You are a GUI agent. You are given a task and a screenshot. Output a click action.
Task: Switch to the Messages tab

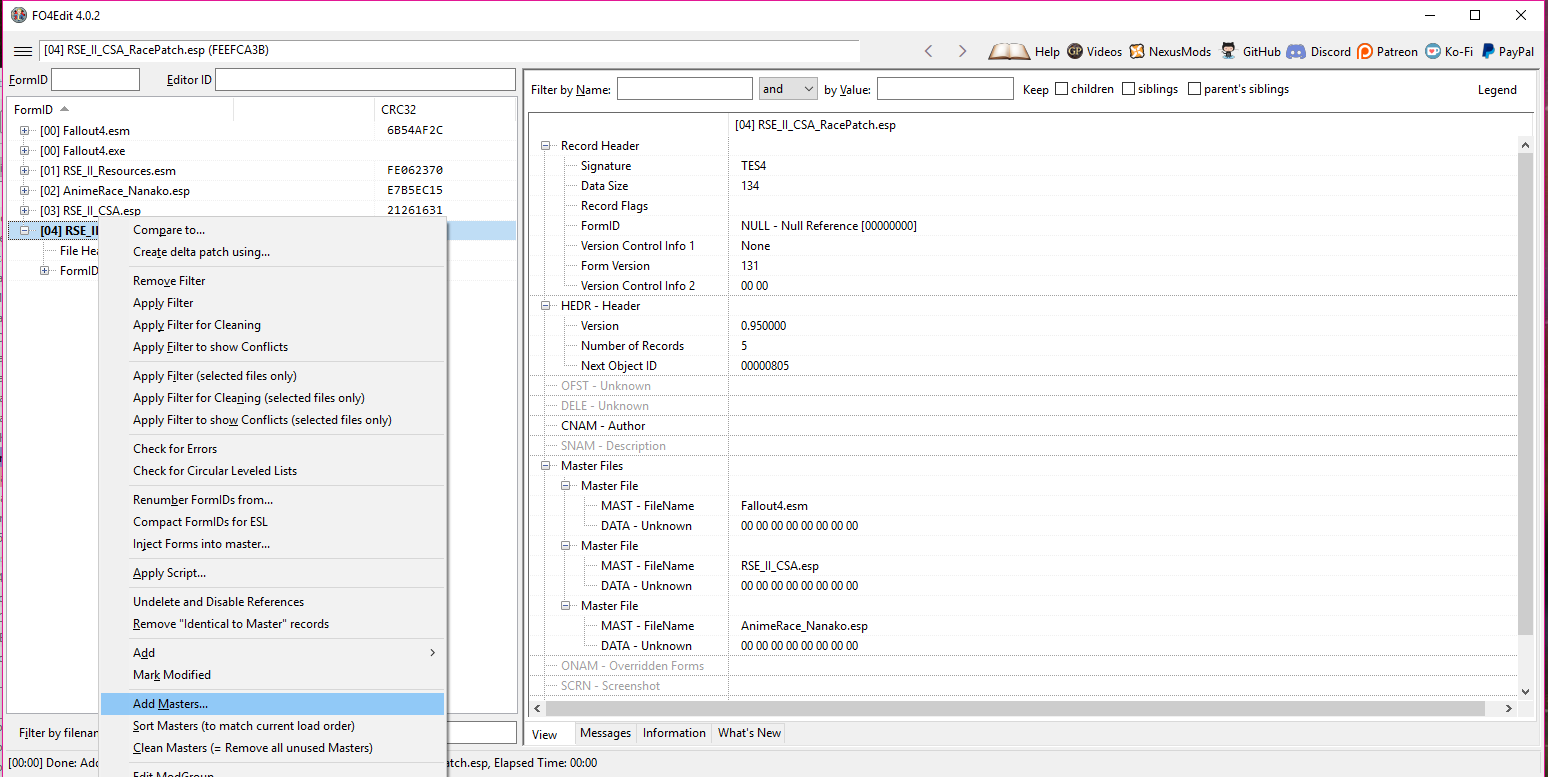tap(606, 733)
